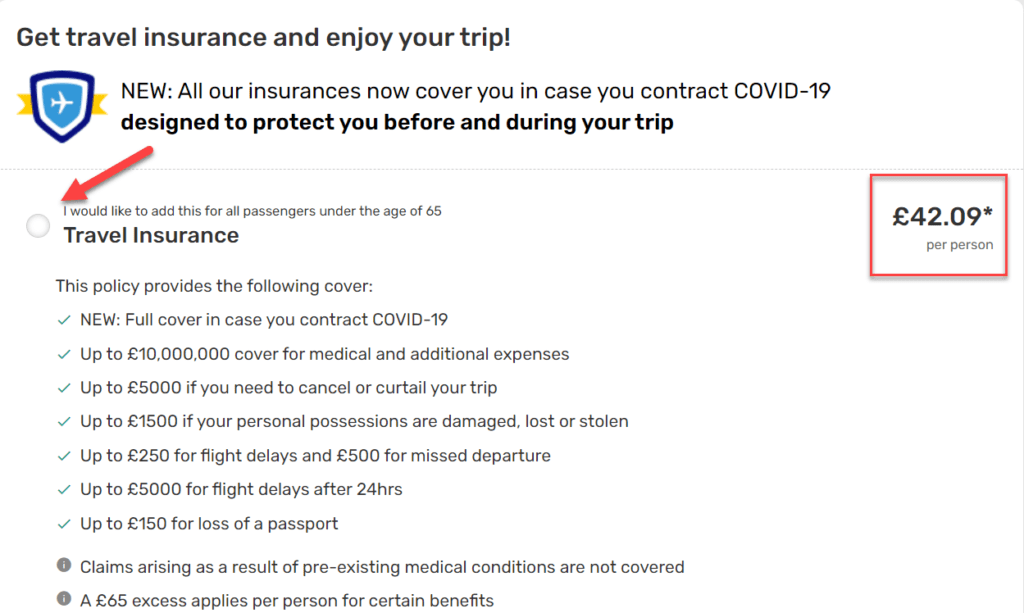Click checkmark beside loss of passport item

point(64,524)
